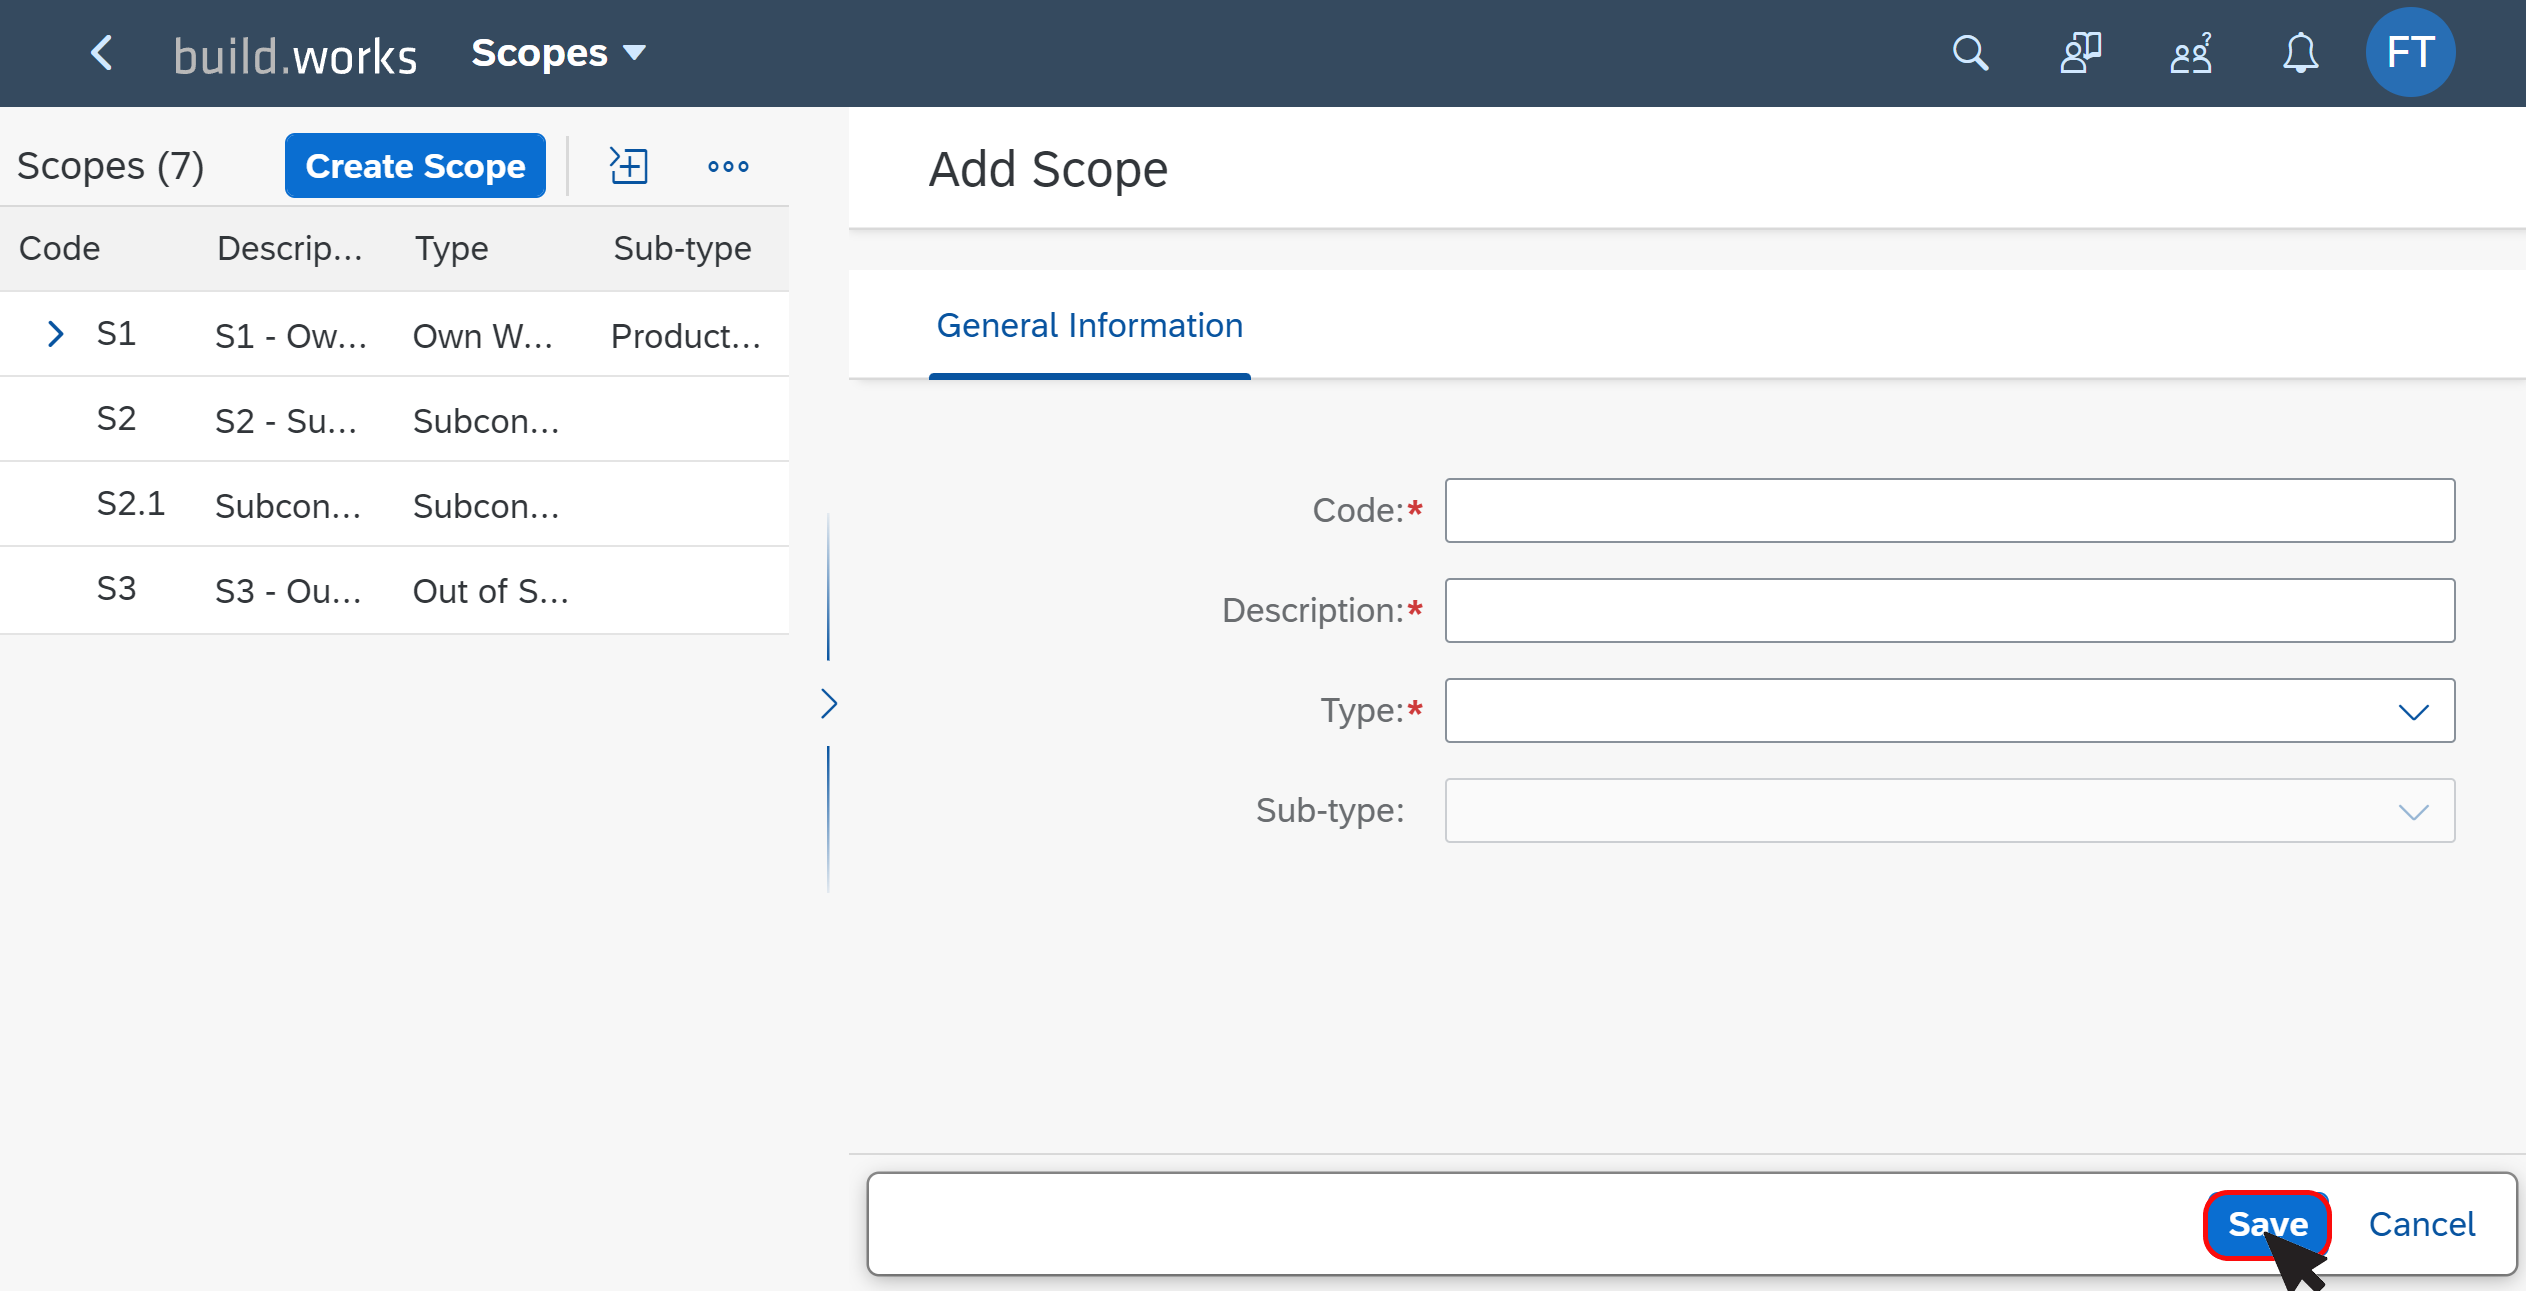Click the Create Scope button
The image size is (2526, 1291).
415,166
